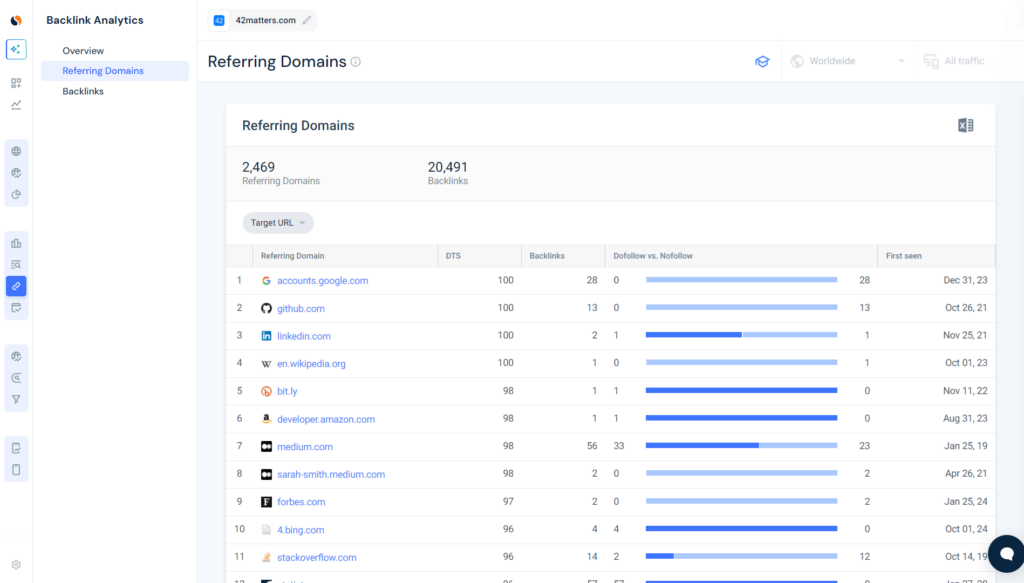Open the funnel filter icon in the sidebar
The image size is (1024, 583).
[15, 398]
